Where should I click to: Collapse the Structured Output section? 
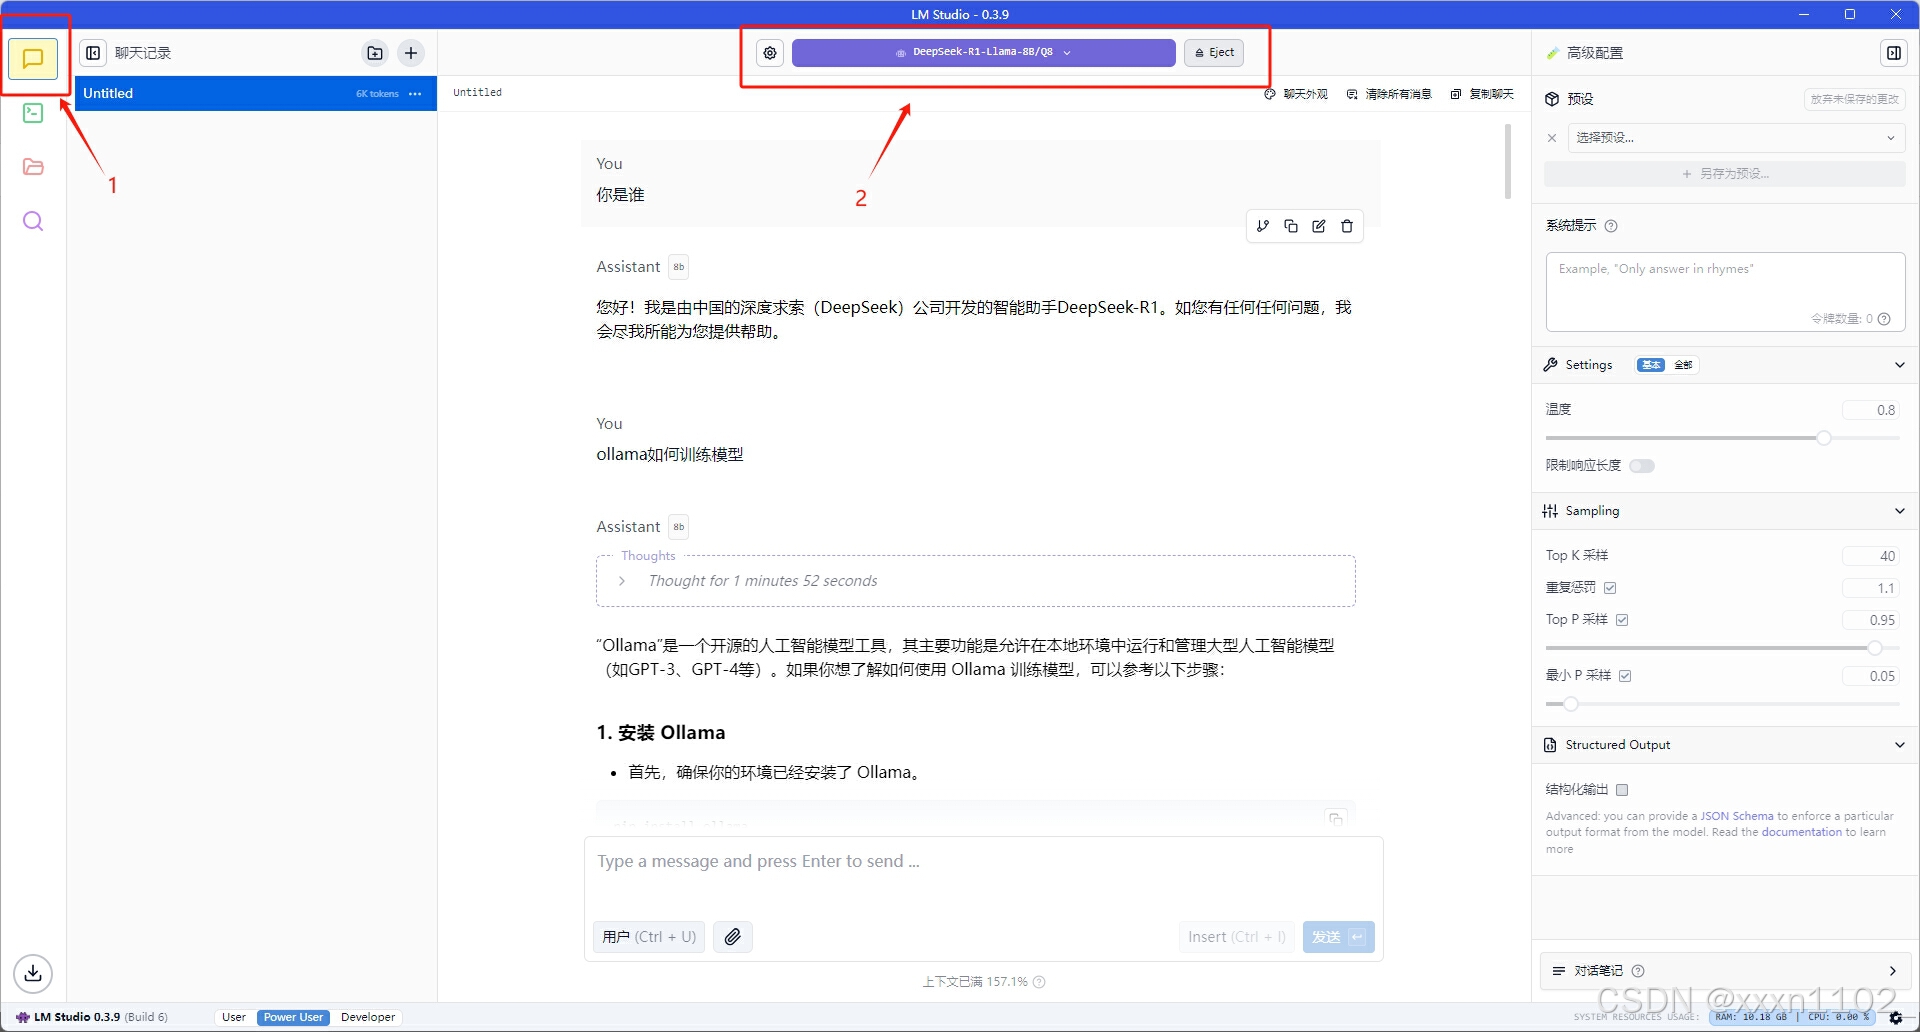(x=1899, y=745)
